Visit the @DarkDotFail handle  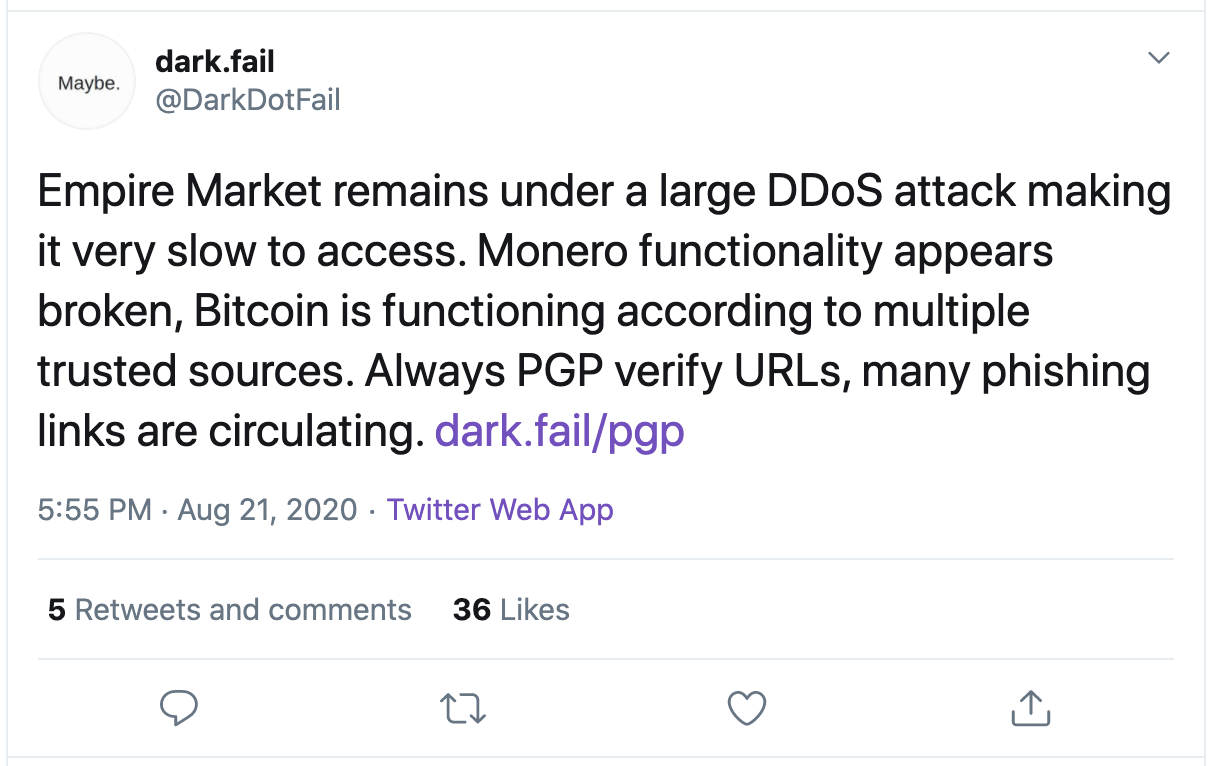[x=248, y=99]
